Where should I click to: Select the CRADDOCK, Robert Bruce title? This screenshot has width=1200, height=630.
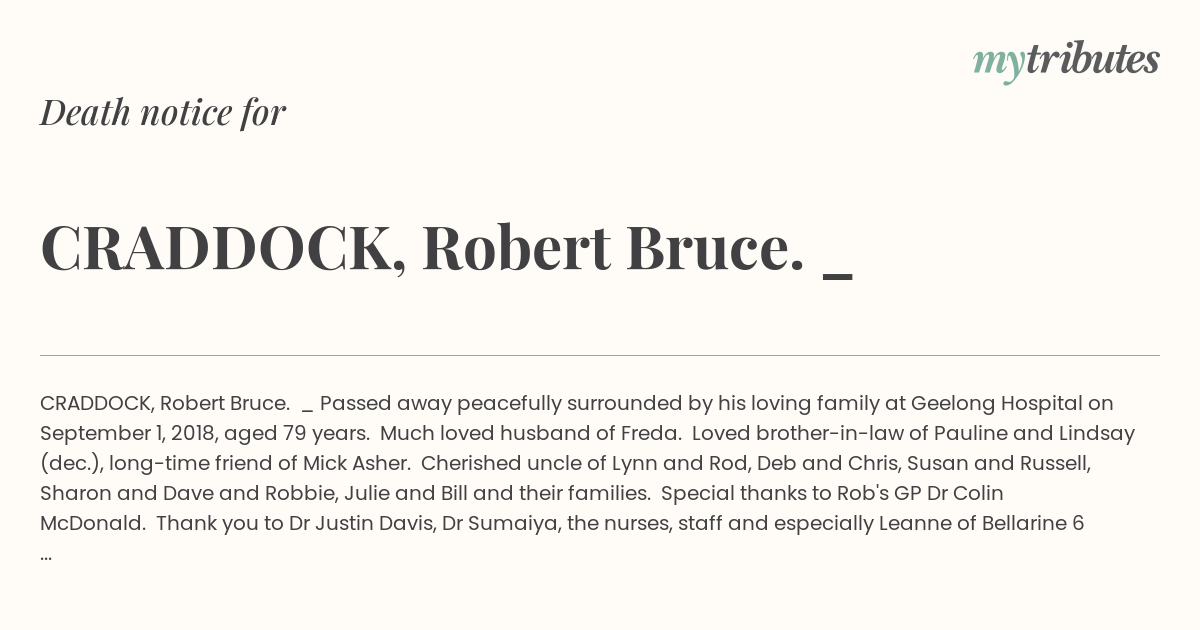tap(446, 248)
